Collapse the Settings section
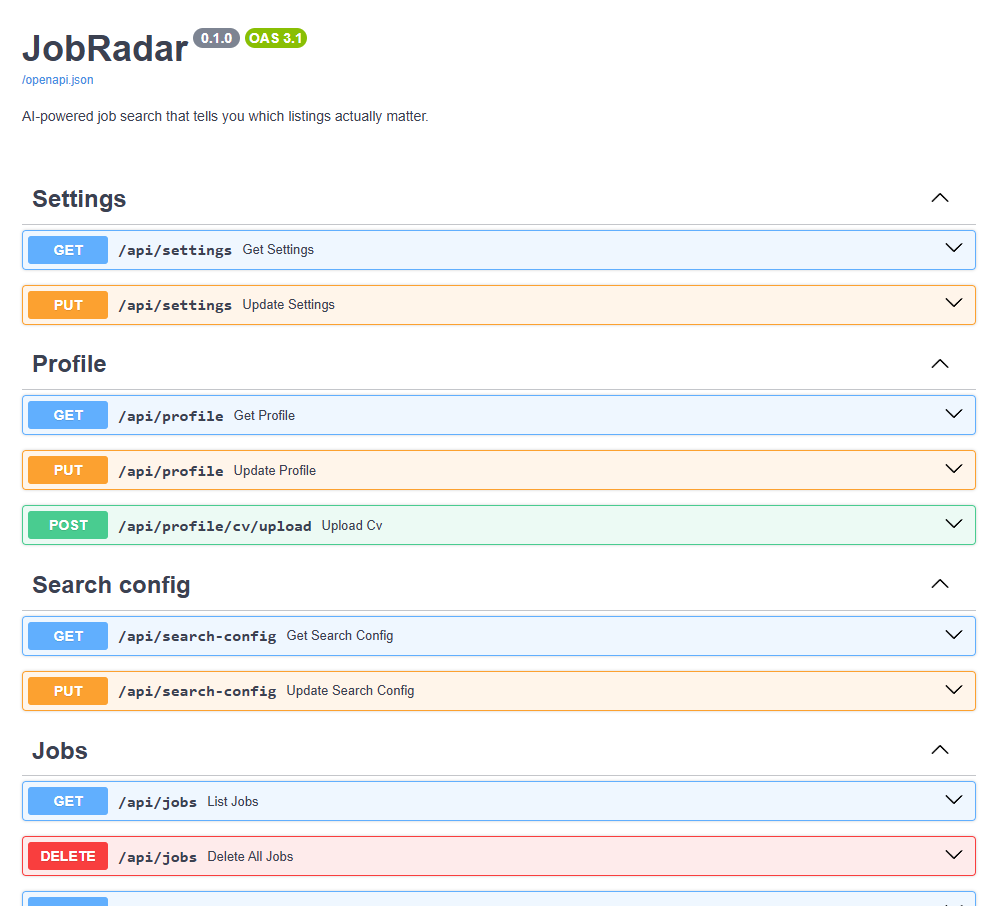 click(x=939, y=198)
